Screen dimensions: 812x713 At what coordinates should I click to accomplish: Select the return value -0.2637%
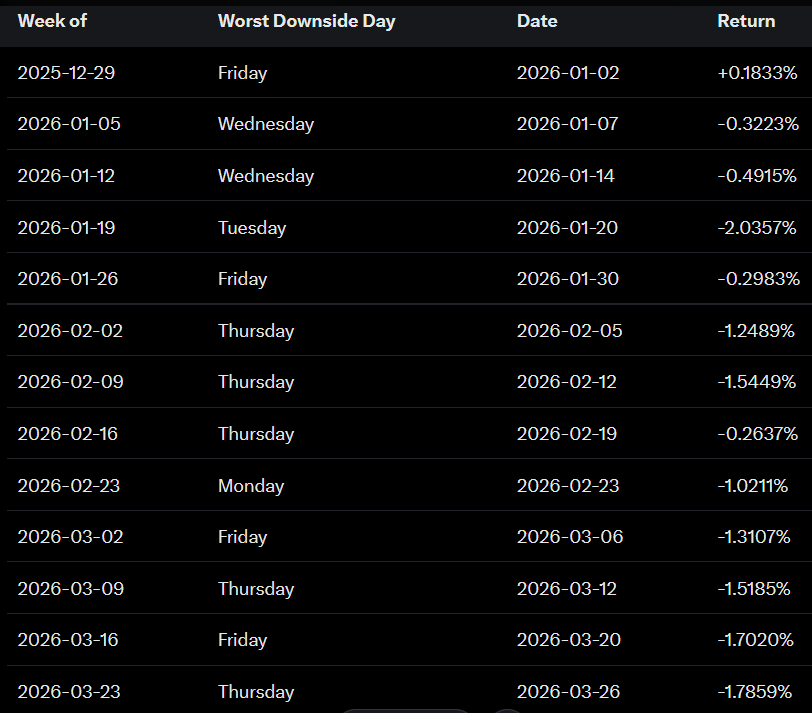coord(758,433)
